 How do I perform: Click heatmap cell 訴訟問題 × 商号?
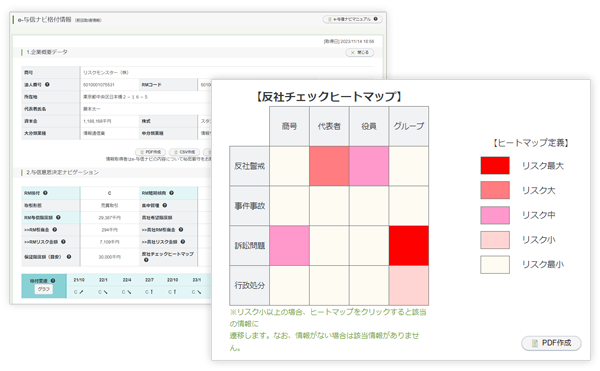tap(289, 246)
